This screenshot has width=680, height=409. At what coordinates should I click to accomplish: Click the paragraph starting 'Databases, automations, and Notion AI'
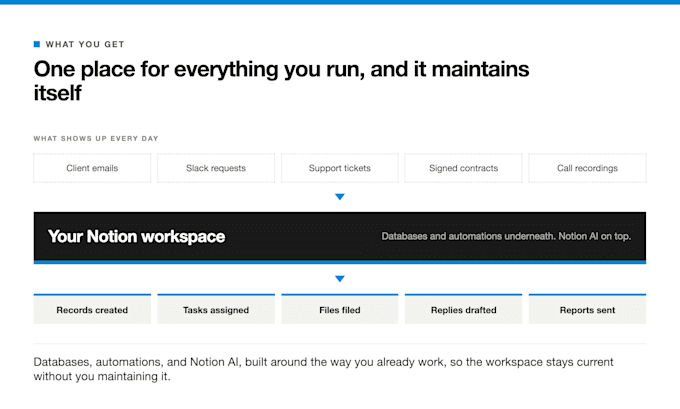pyautogui.click(x=324, y=369)
